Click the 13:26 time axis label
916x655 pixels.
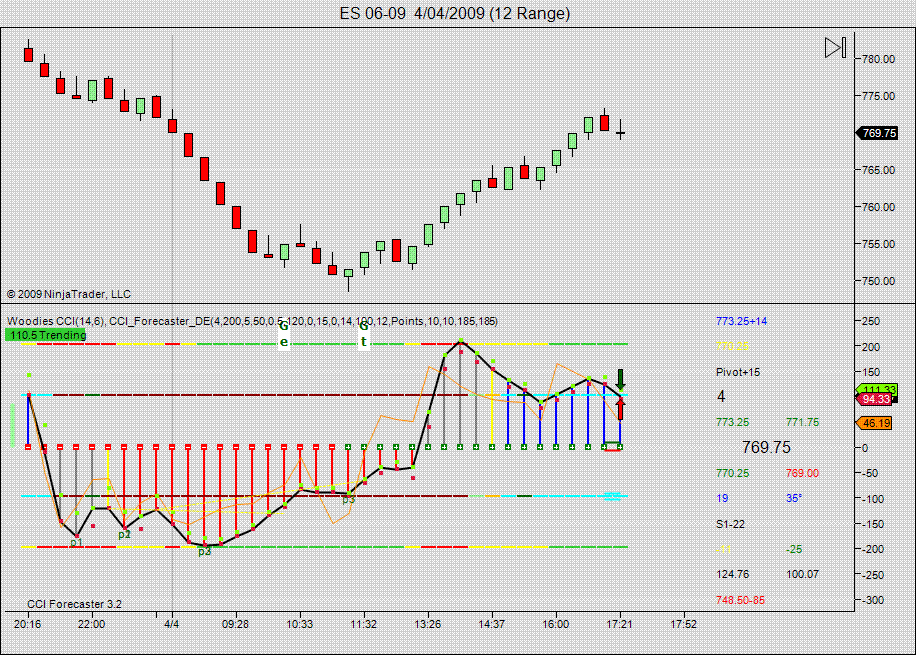428,624
